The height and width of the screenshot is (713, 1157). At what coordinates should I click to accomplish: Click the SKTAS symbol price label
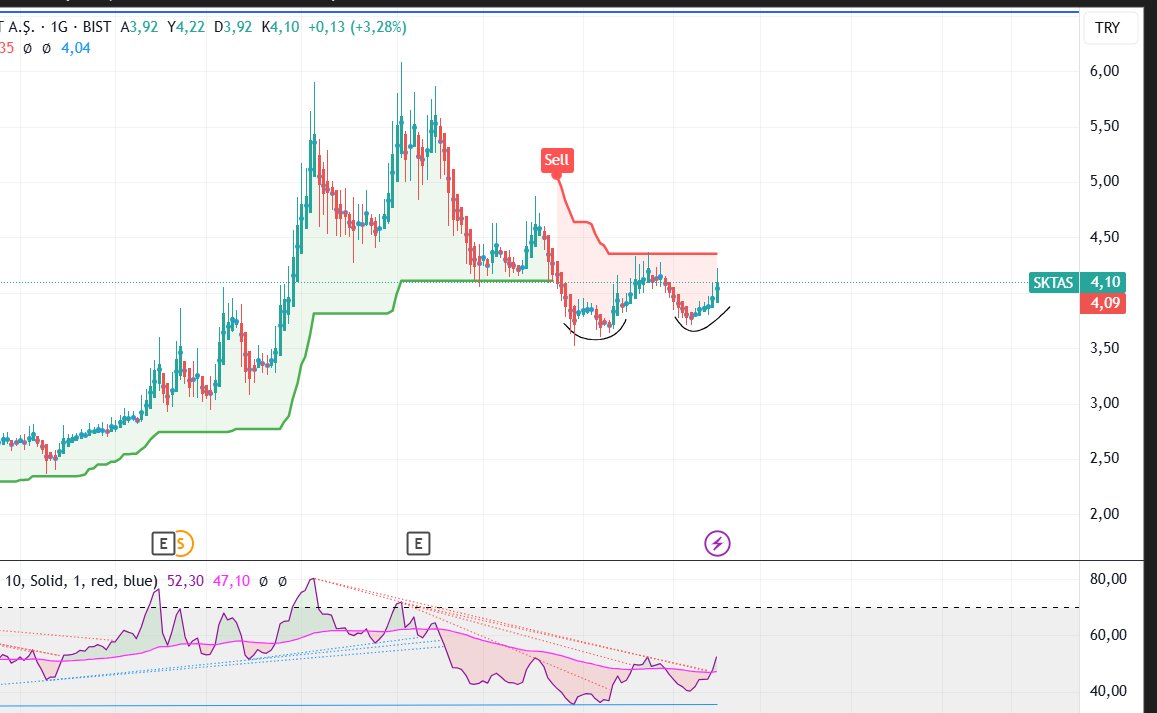[x=1053, y=283]
